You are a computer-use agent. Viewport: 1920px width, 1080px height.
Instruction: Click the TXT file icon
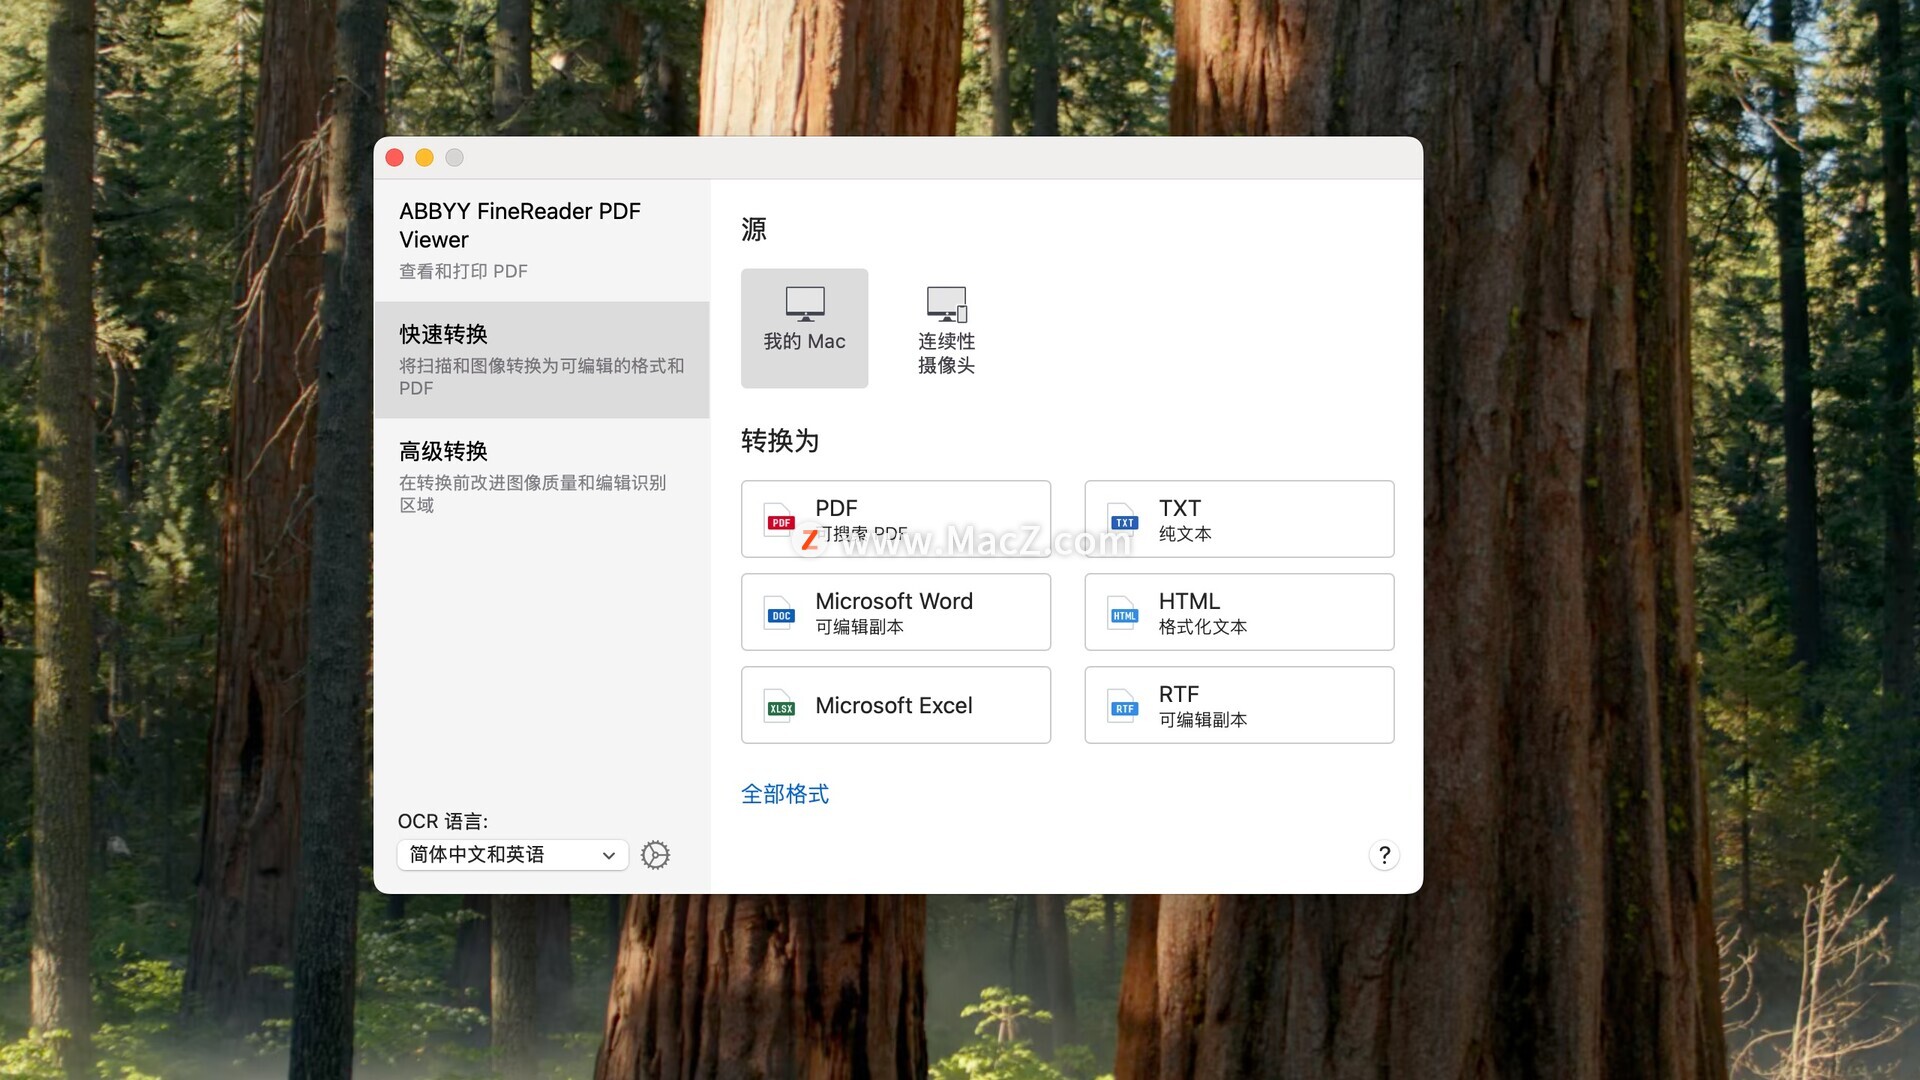pos(1124,520)
